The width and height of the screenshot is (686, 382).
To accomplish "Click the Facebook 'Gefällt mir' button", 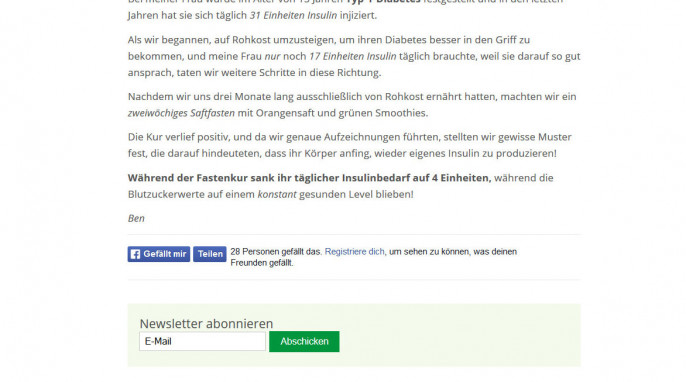I will [x=159, y=254].
